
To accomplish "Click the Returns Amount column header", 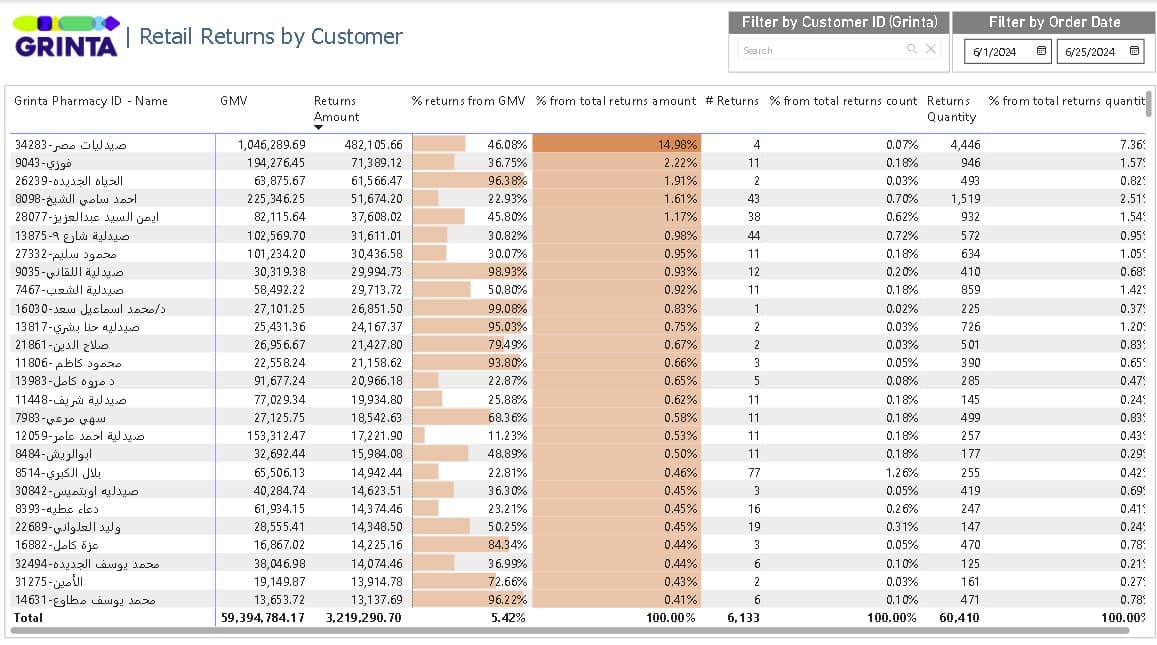I will pyautogui.click(x=336, y=108).
